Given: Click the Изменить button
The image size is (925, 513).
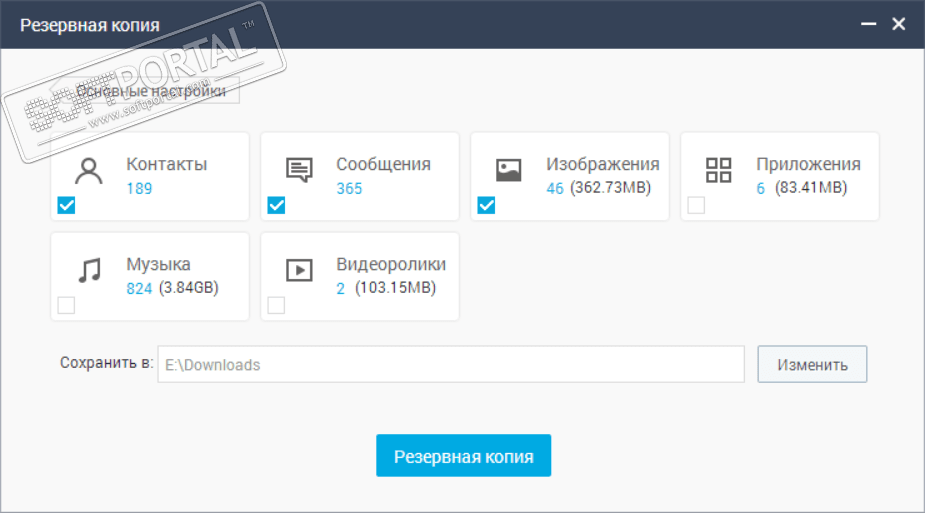Looking at the screenshot, I should point(812,364).
